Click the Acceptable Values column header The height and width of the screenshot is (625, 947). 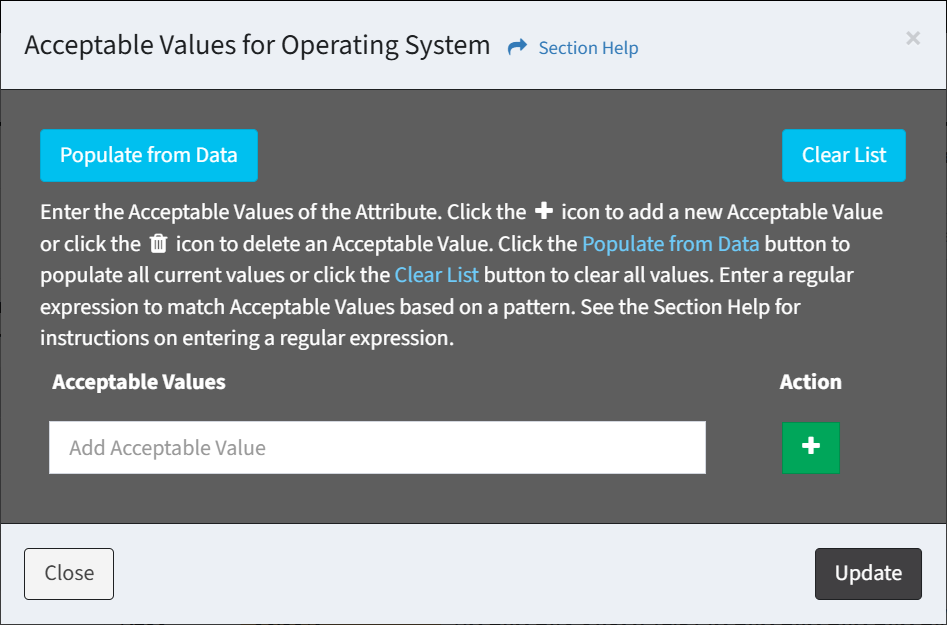[x=139, y=382]
